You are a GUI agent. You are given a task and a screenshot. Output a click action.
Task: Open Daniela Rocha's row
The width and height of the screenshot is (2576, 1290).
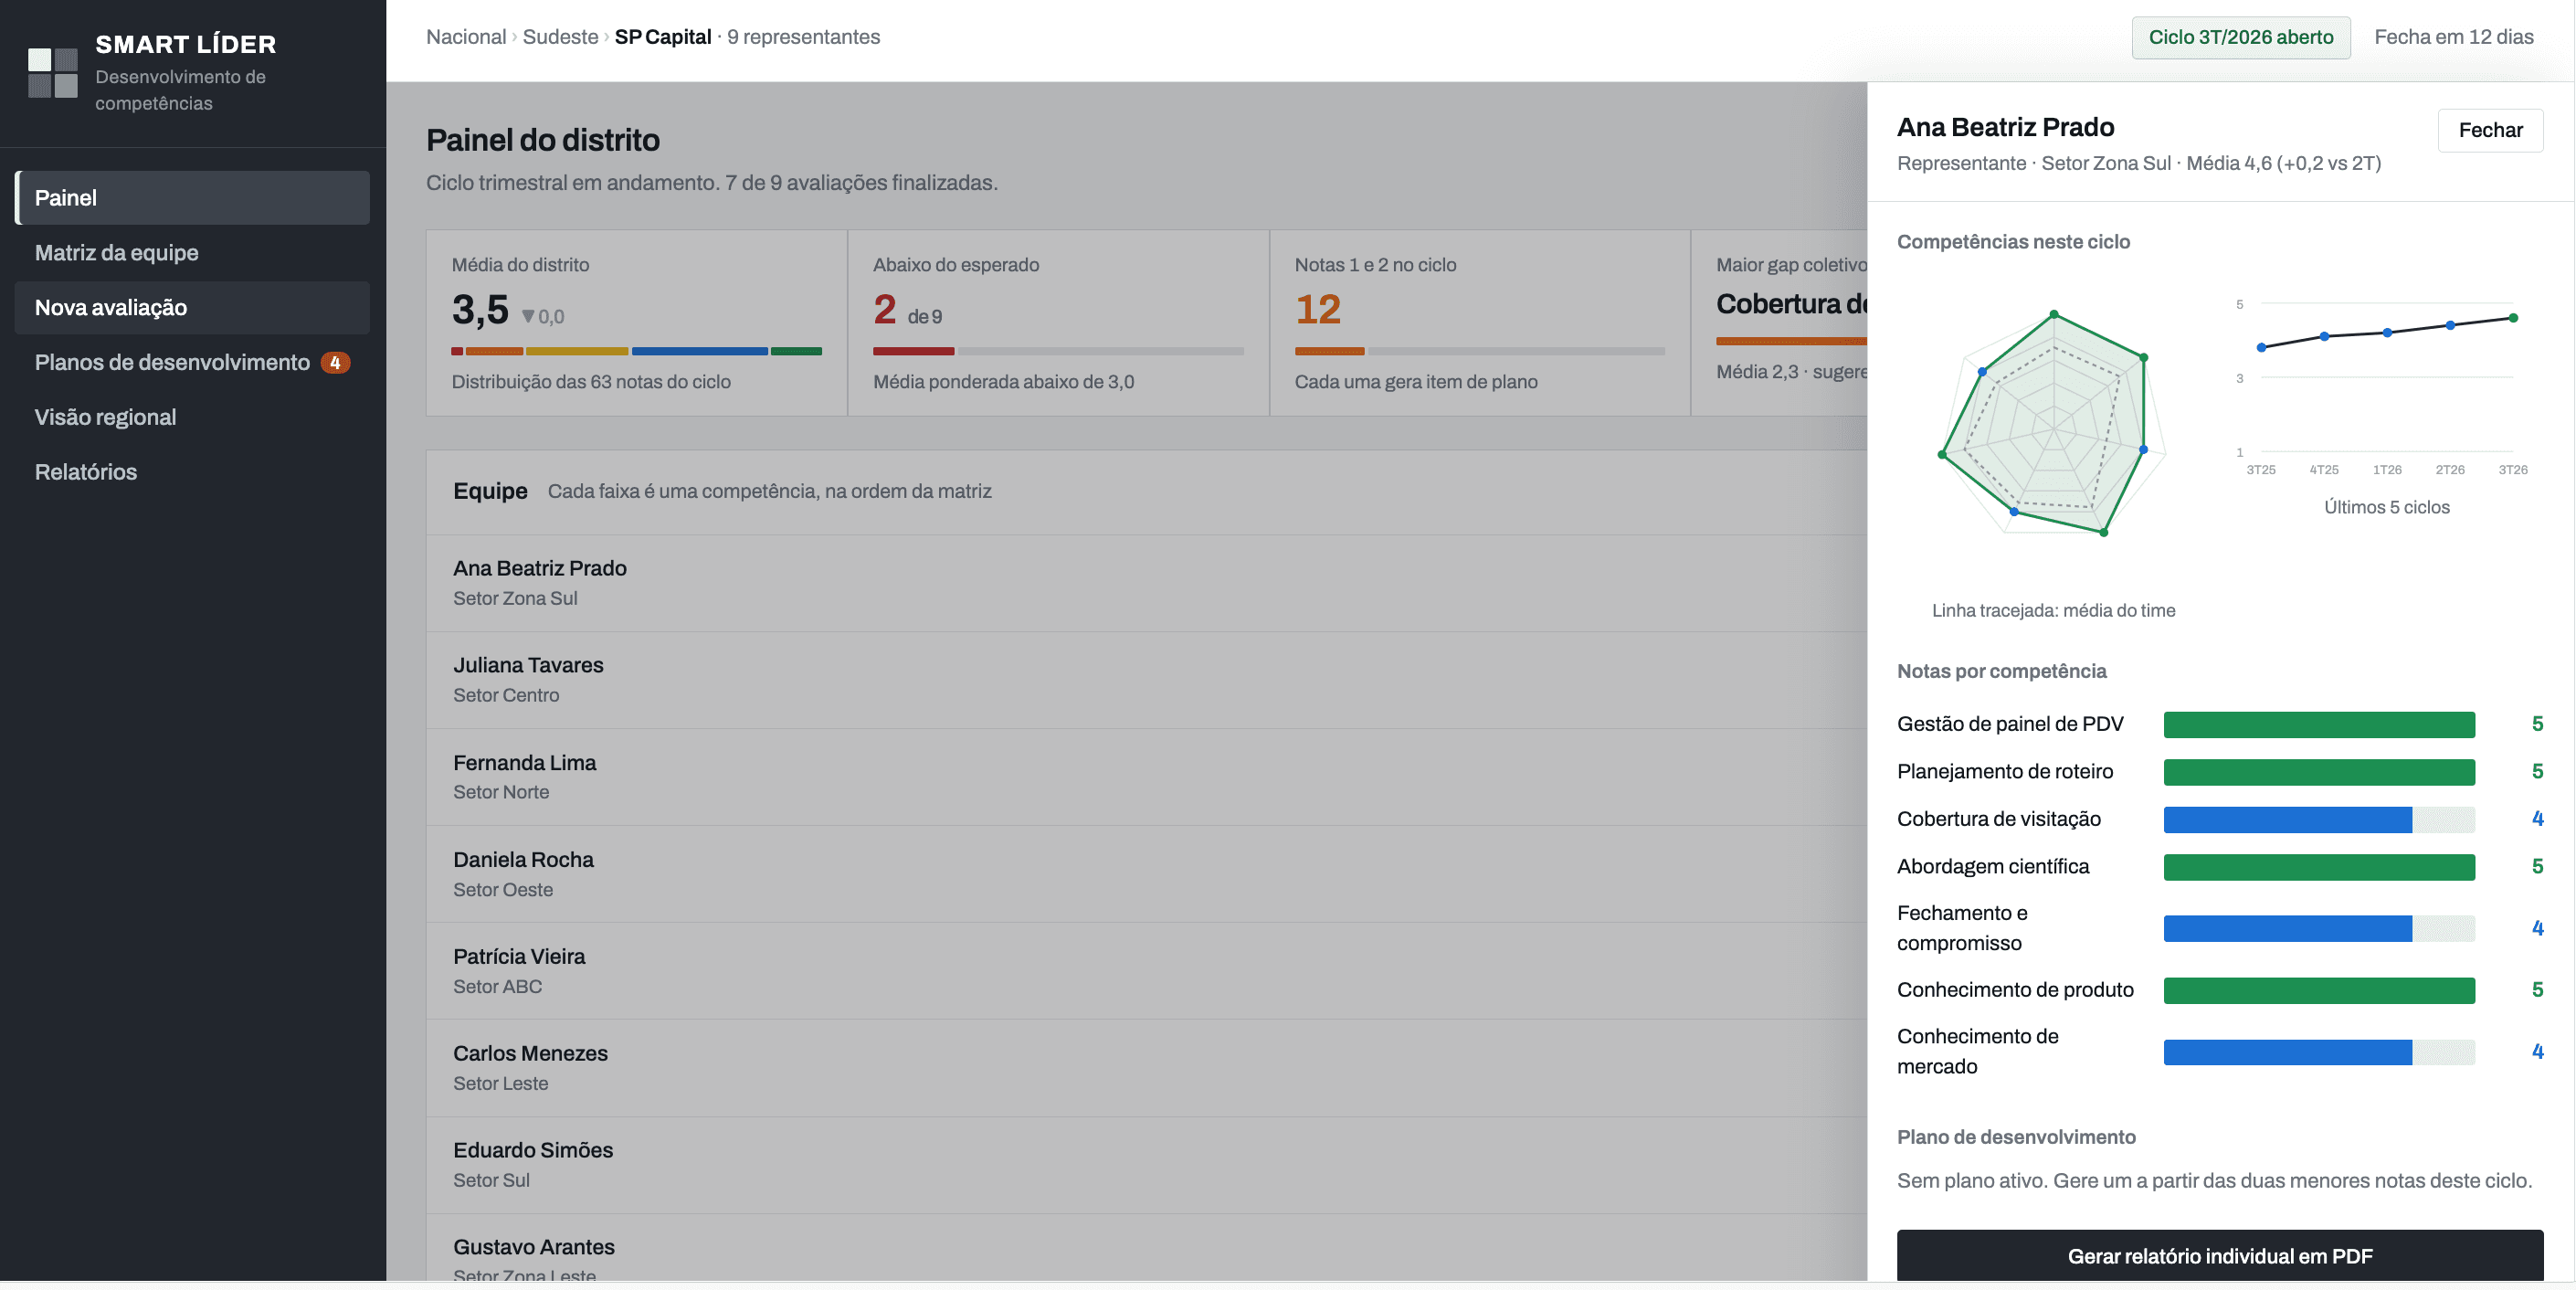1146,874
